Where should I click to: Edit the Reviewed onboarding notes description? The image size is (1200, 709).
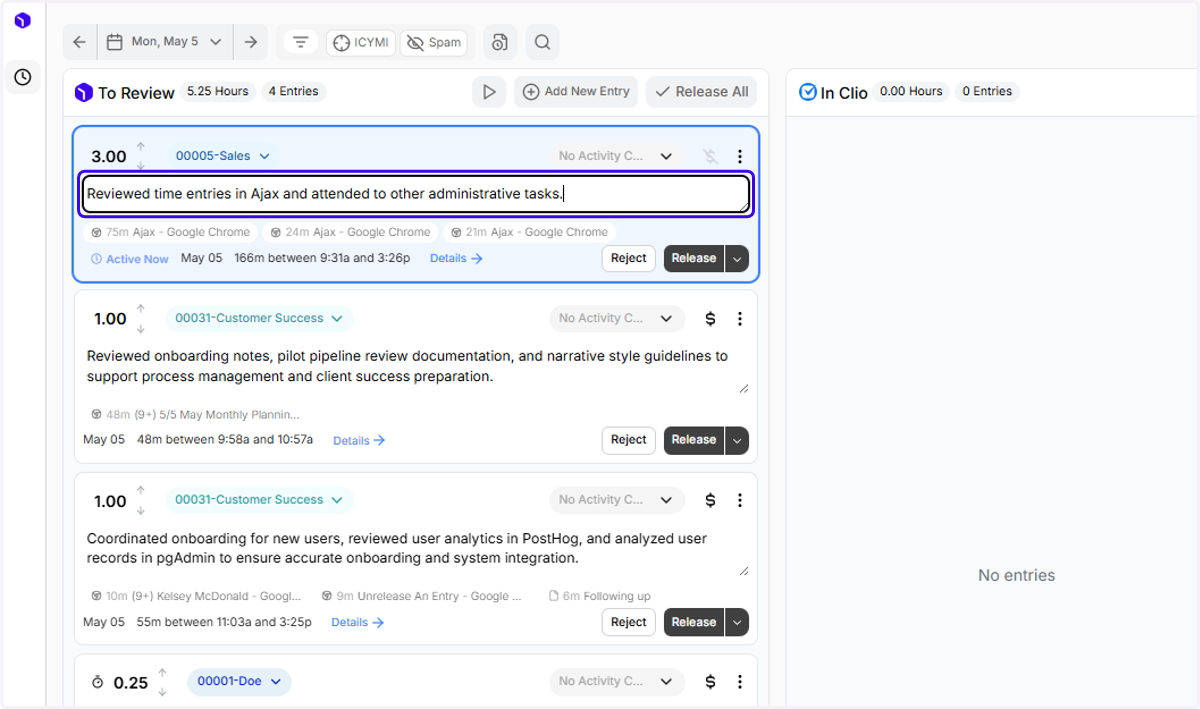point(415,366)
